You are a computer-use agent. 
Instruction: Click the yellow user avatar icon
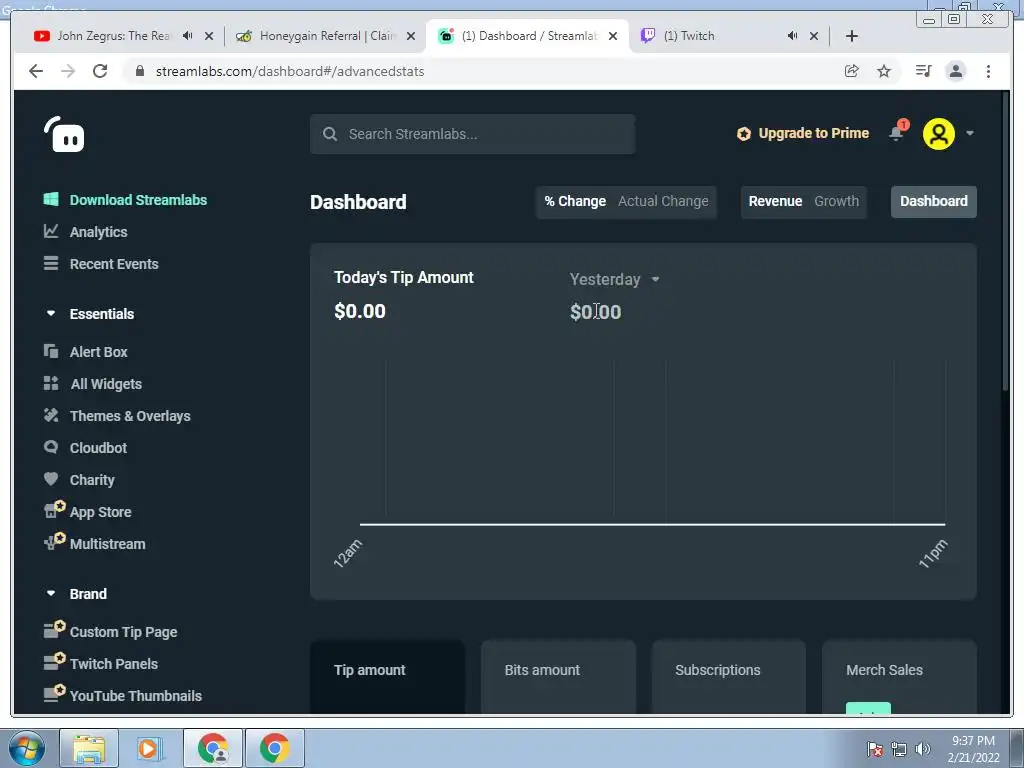pos(938,133)
